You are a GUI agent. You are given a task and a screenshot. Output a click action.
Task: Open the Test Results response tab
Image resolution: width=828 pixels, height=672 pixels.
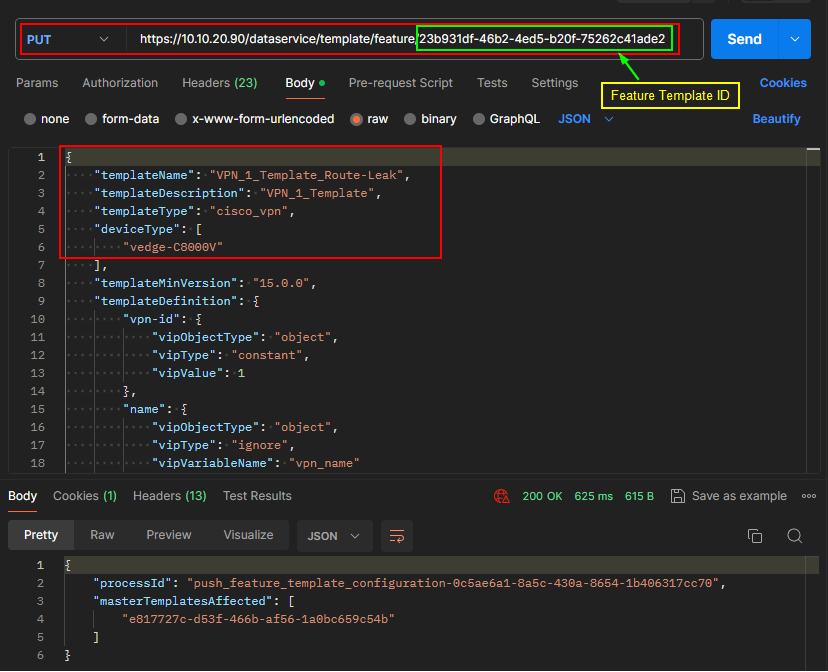click(257, 496)
